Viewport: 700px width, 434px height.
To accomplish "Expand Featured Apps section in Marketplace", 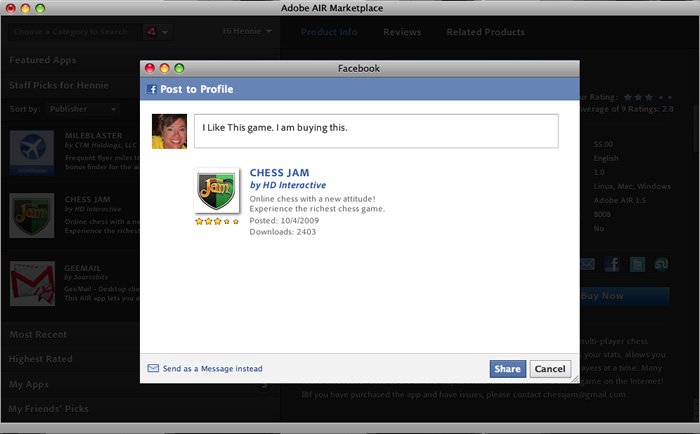I will (x=42, y=60).
